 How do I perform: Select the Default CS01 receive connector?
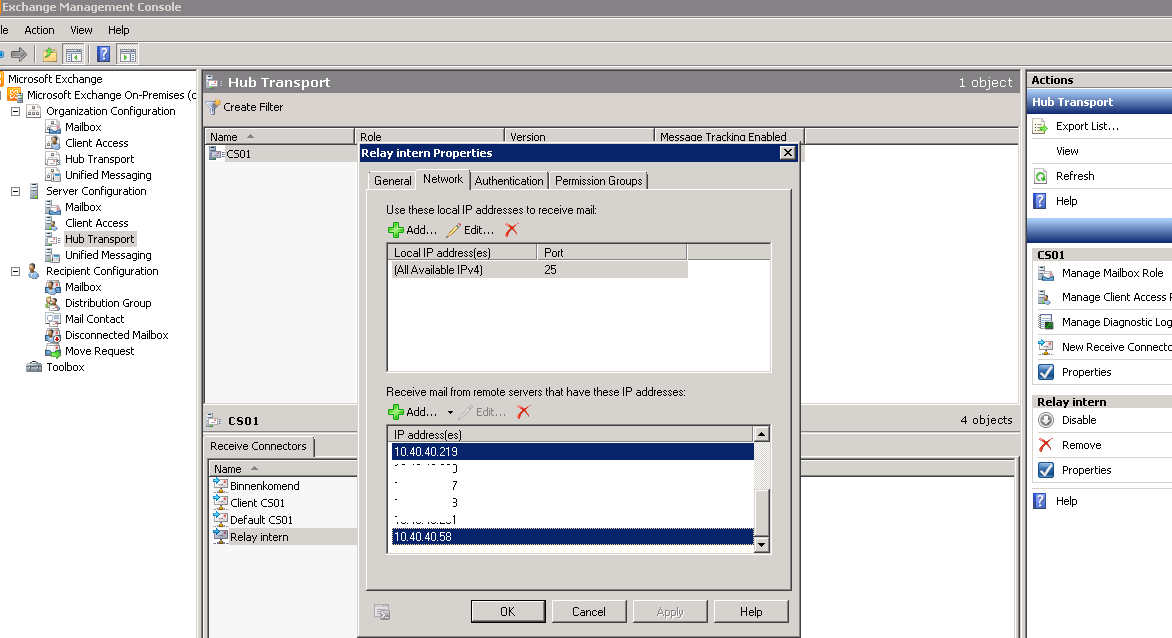(x=261, y=520)
